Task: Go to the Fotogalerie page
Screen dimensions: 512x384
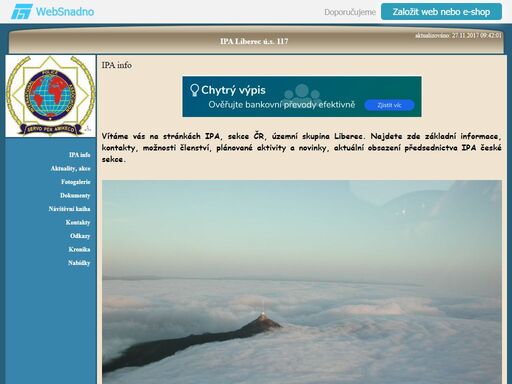Action: [x=76, y=182]
